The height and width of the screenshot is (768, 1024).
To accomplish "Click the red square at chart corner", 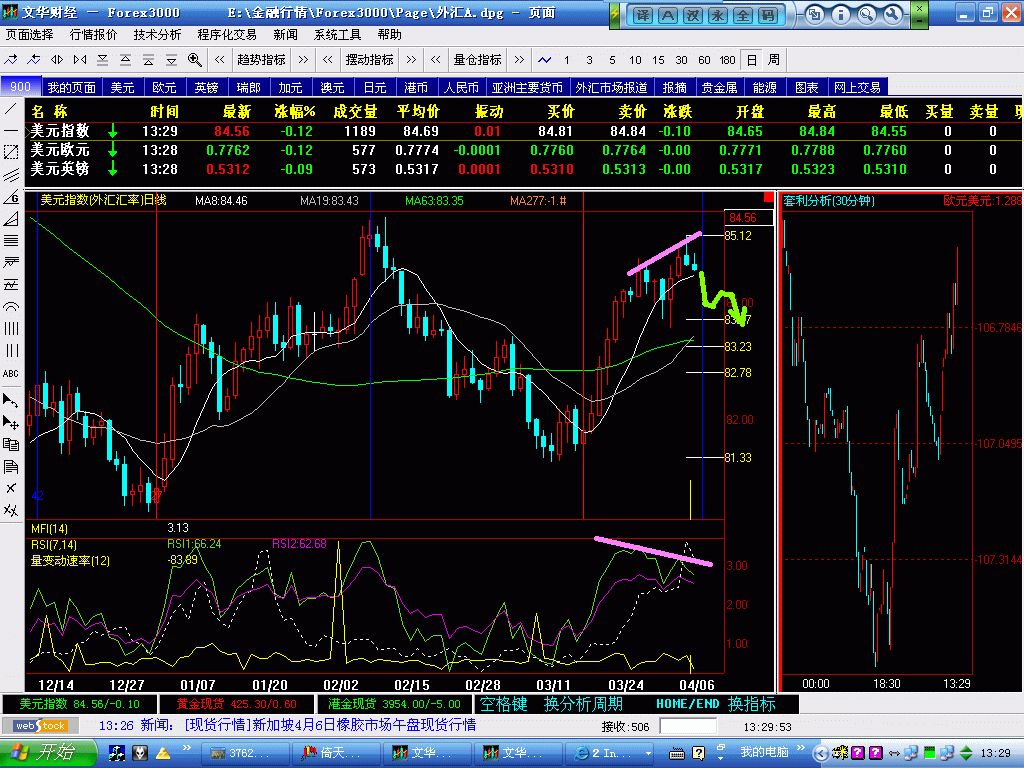I will pyautogui.click(x=769, y=197).
